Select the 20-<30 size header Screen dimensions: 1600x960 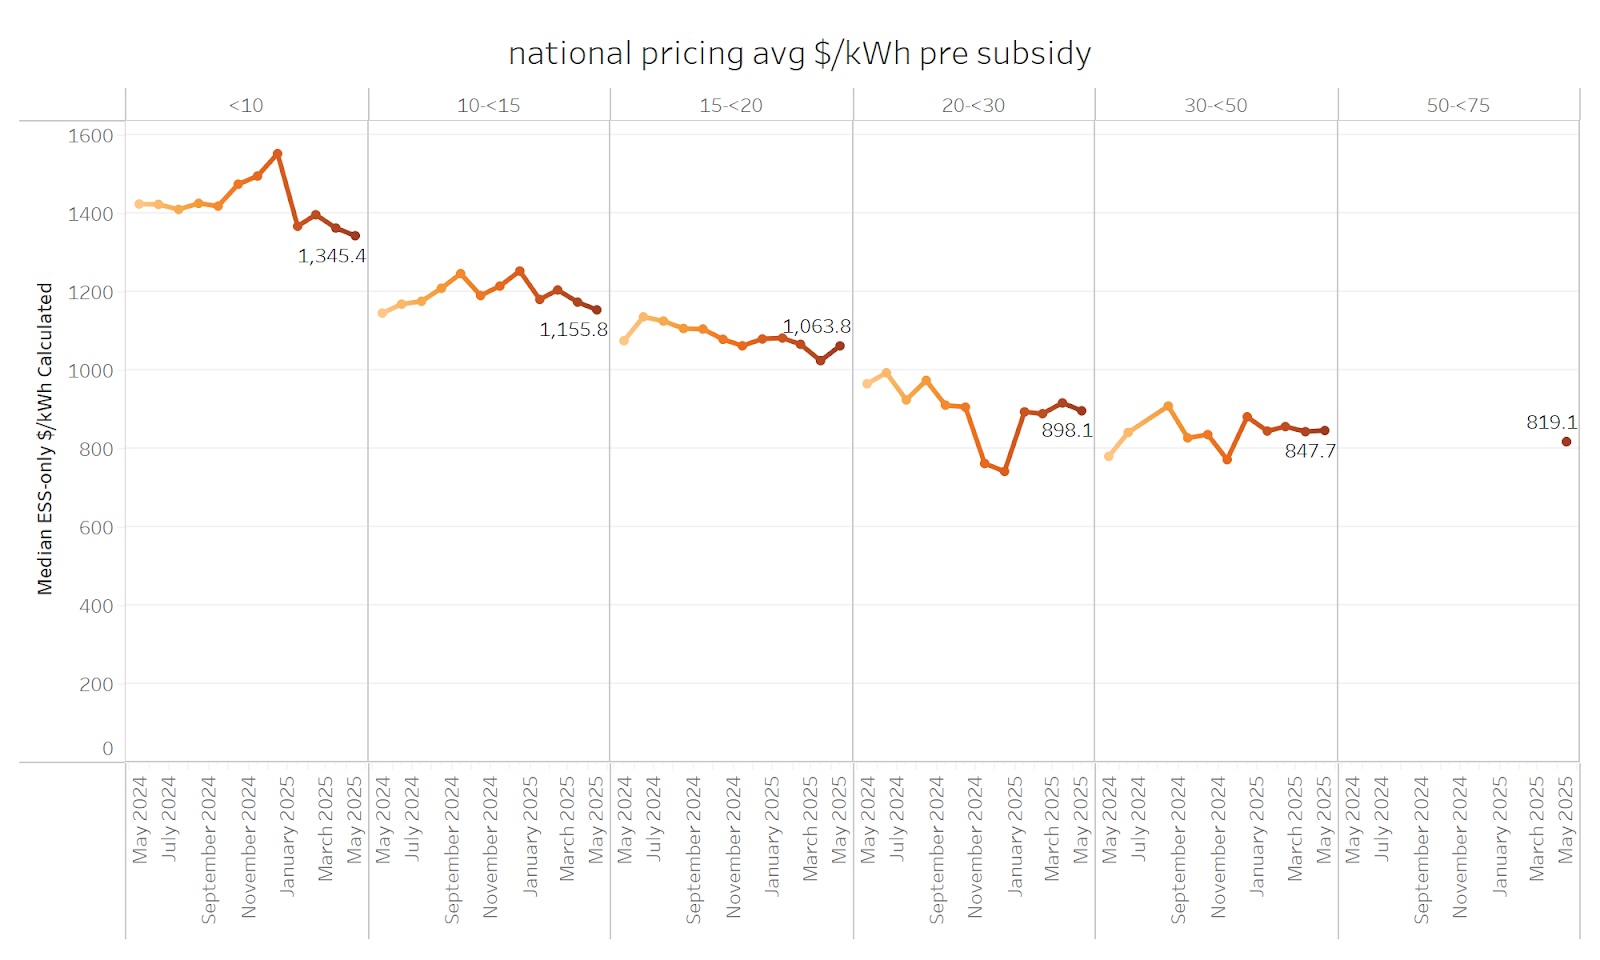(x=973, y=105)
